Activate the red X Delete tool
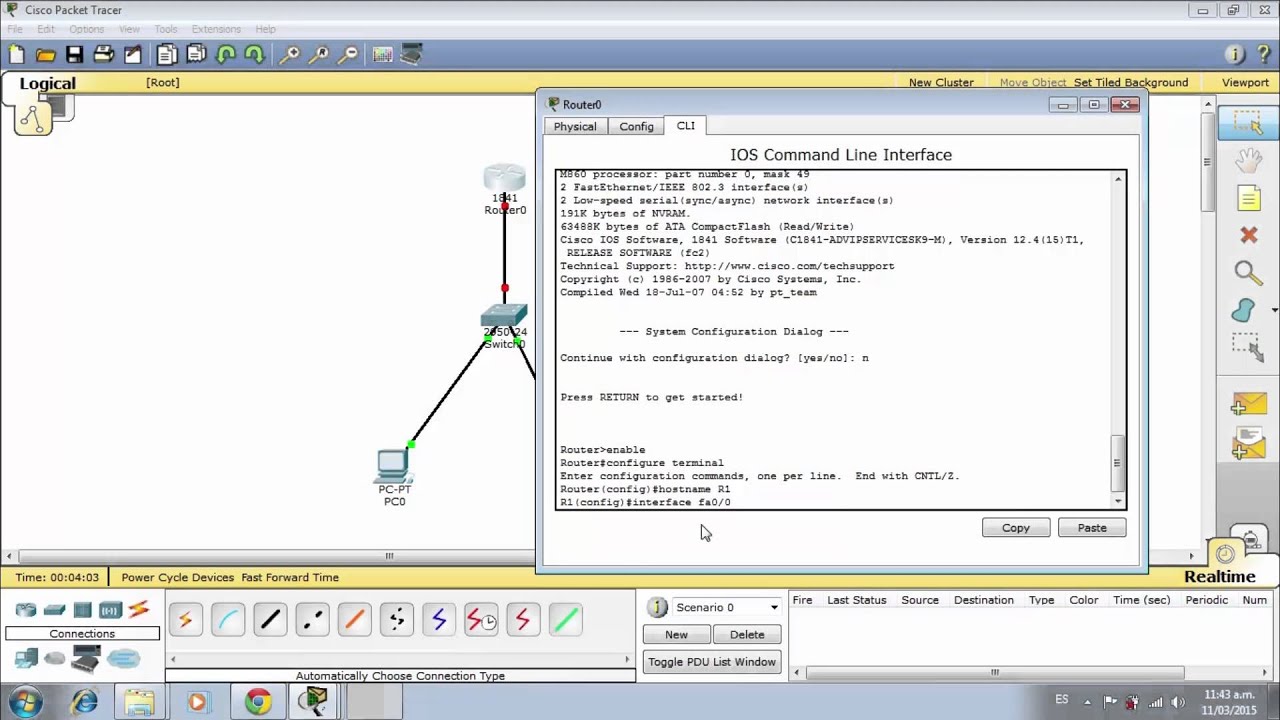This screenshot has width=1280, height=720. (x=1248, y=235)
